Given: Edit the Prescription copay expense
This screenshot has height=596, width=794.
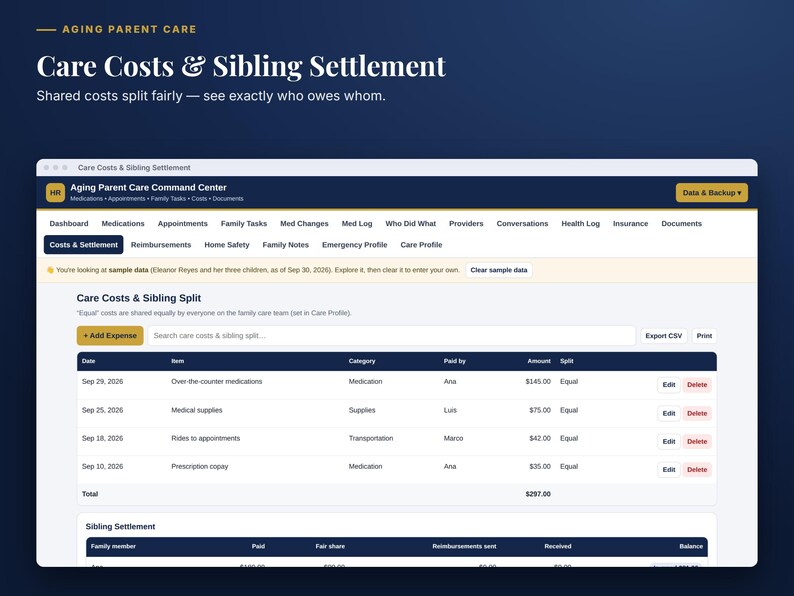Looking at the screenshot, I should (669, 469).
